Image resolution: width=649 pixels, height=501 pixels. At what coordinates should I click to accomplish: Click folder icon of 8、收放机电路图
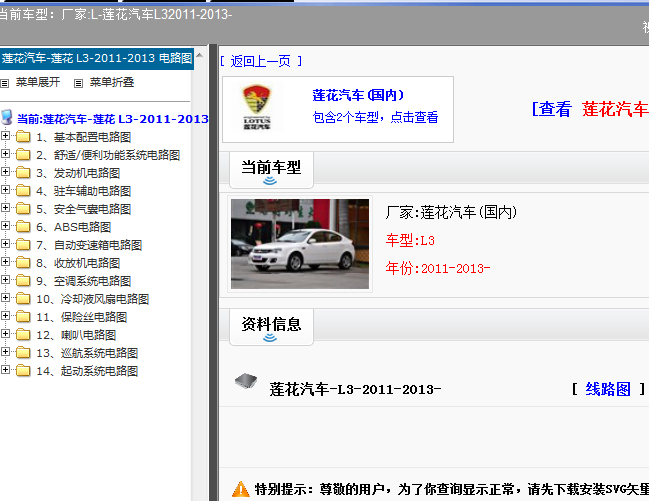23,263
